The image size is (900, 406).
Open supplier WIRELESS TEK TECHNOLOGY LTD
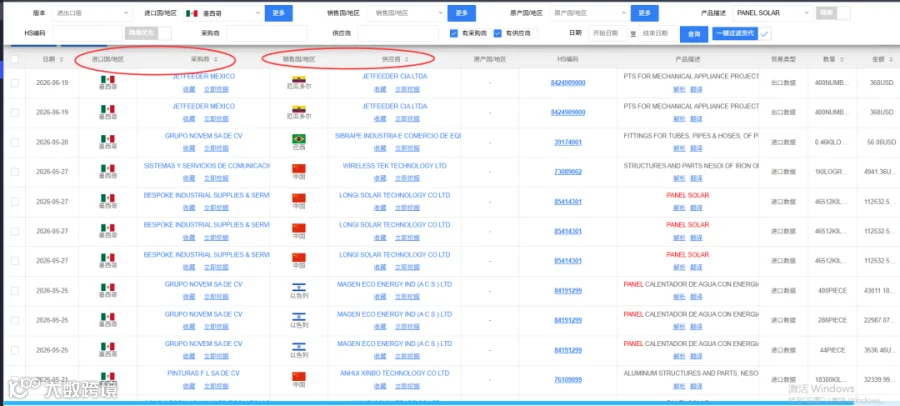pyautogui.click(x=394, y=165)
